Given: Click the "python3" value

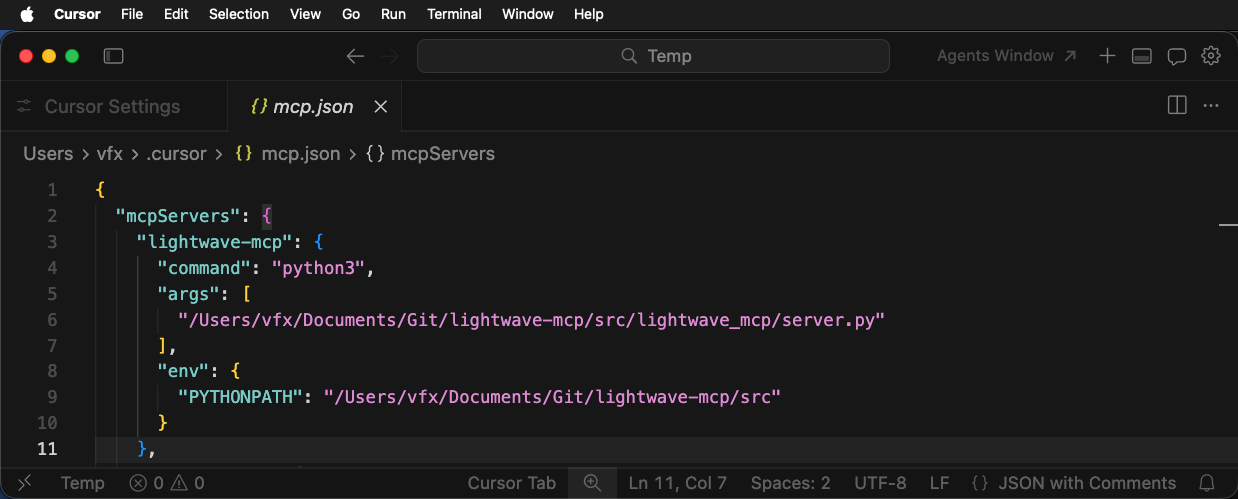Looking at the screenshot, I should pos(321,268).
